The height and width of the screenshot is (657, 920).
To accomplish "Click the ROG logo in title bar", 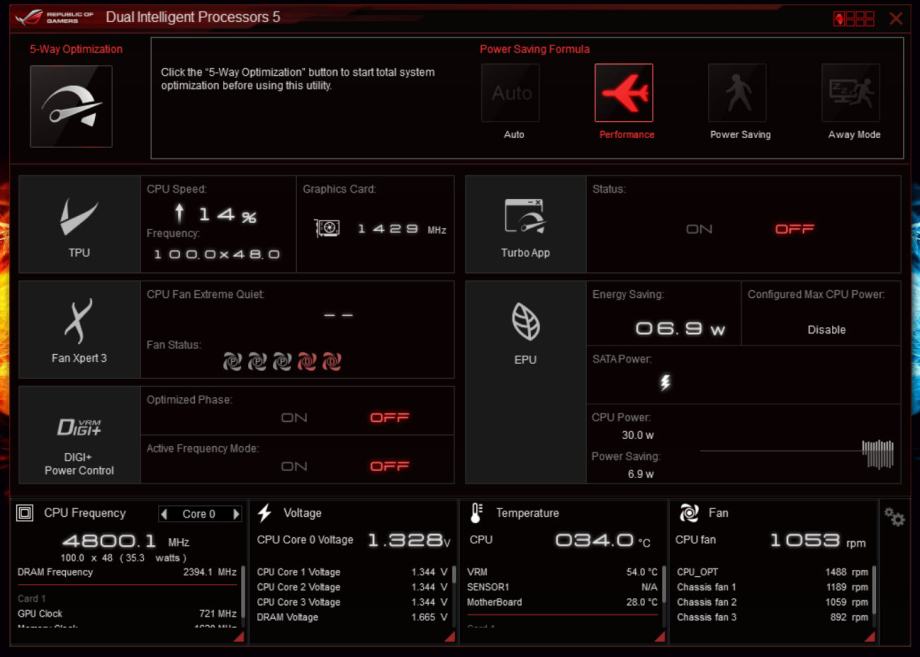I will click(54, 17).
